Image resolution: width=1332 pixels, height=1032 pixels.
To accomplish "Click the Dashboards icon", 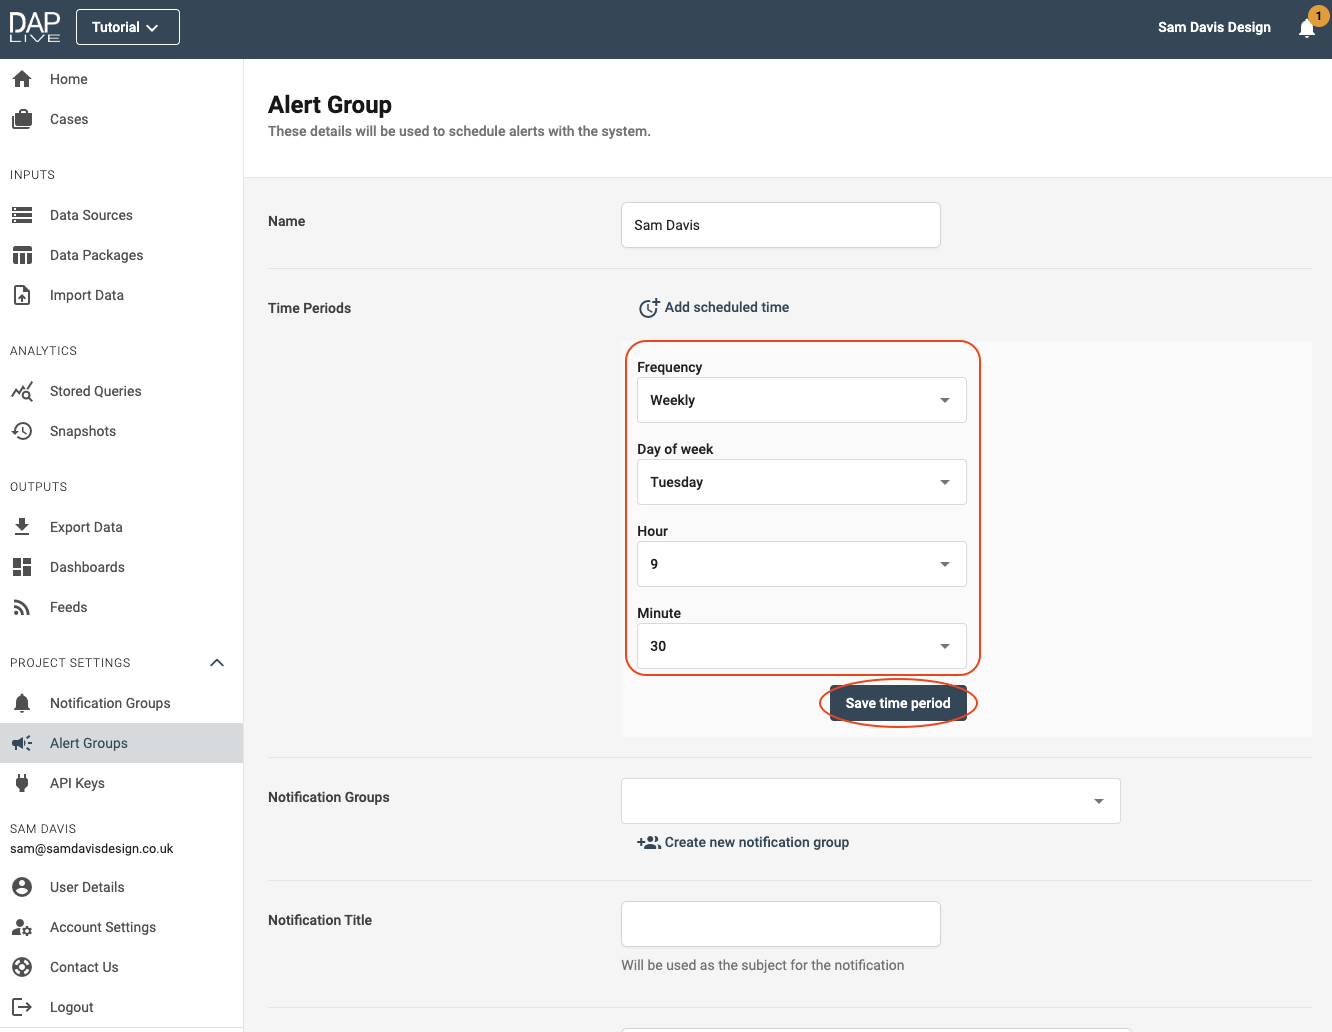I will click(x=22, y=567).
